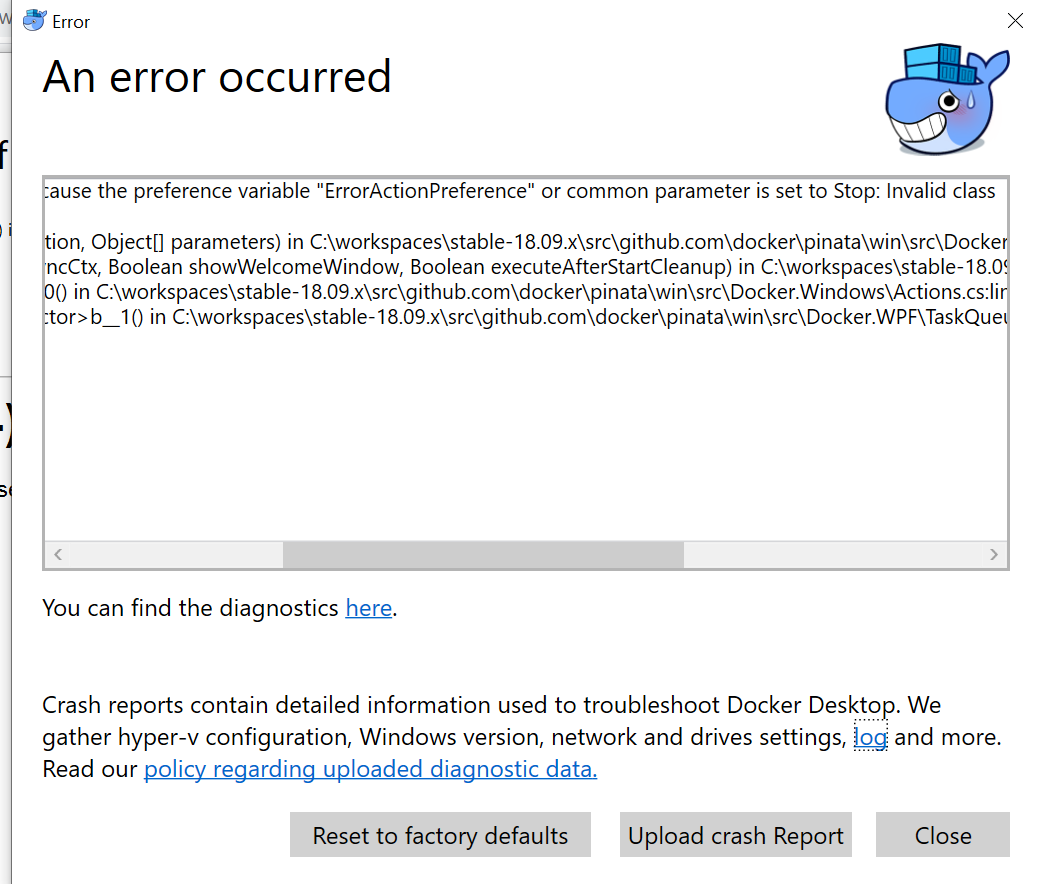The image size is (1040, 884).
Task: Click the 'An error occurred' heading
Action: [x=216, y=77]
